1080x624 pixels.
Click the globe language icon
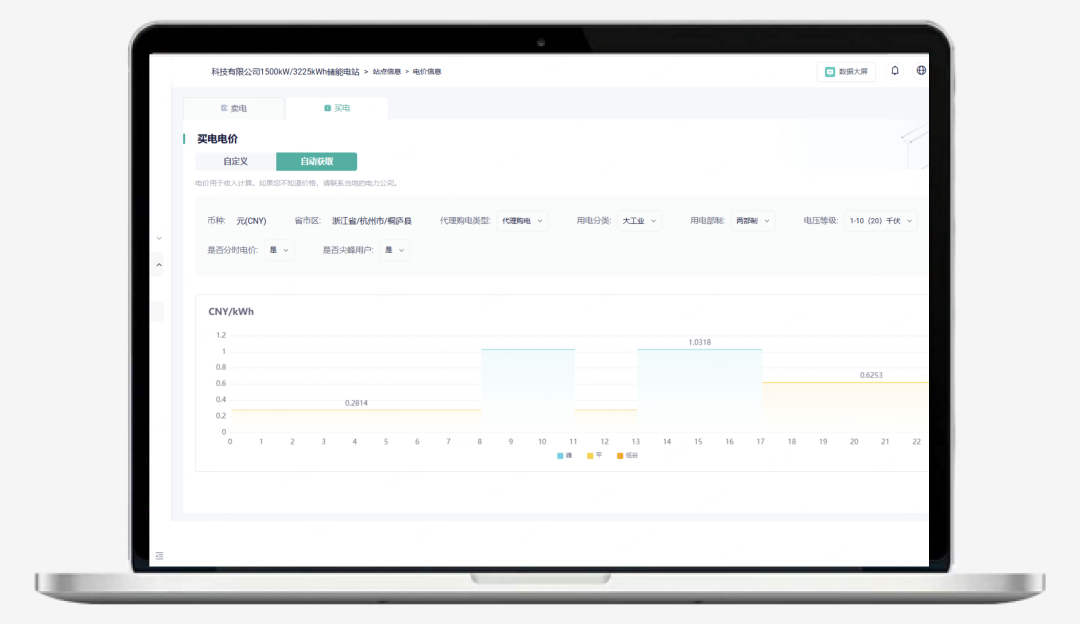pos(921,71)
